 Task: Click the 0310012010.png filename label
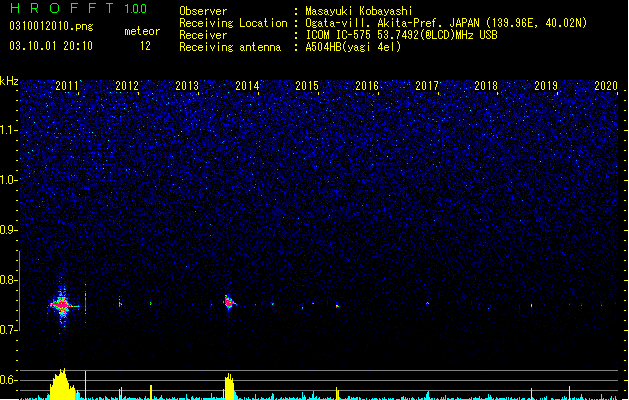pyautogui.click(x=51, y=26)
